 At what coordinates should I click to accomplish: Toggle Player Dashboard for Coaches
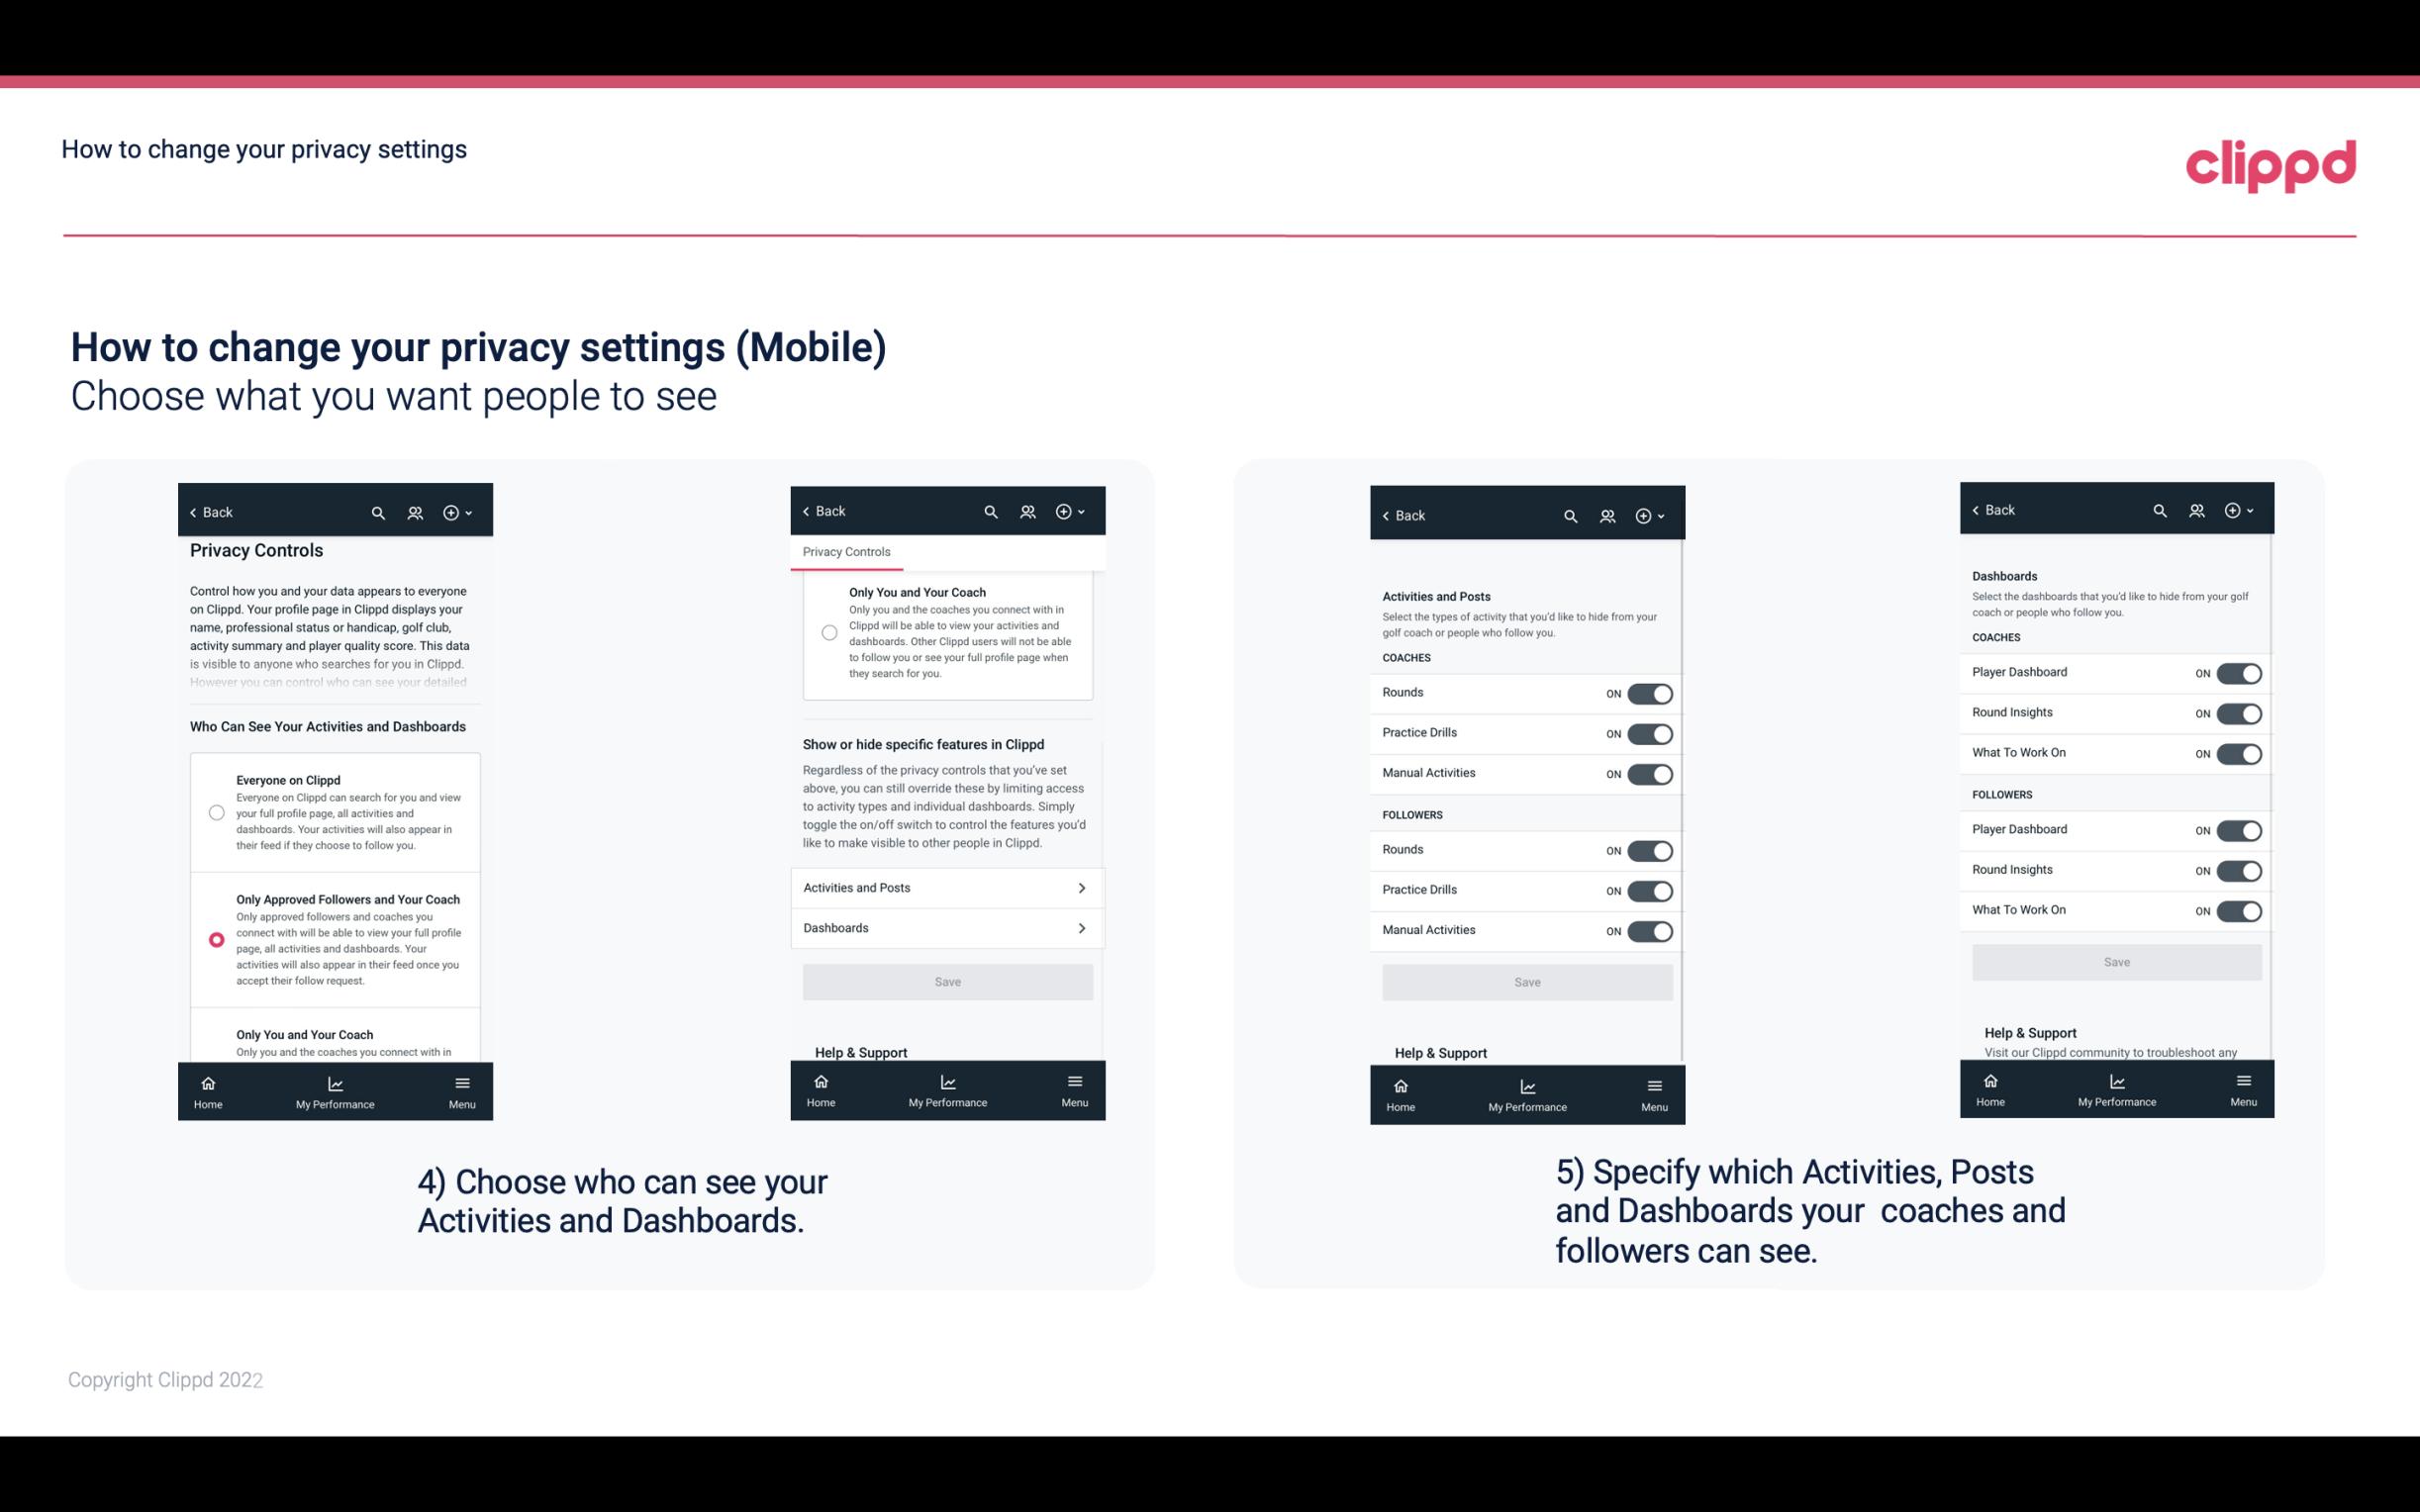click(x=2241, y=673)
